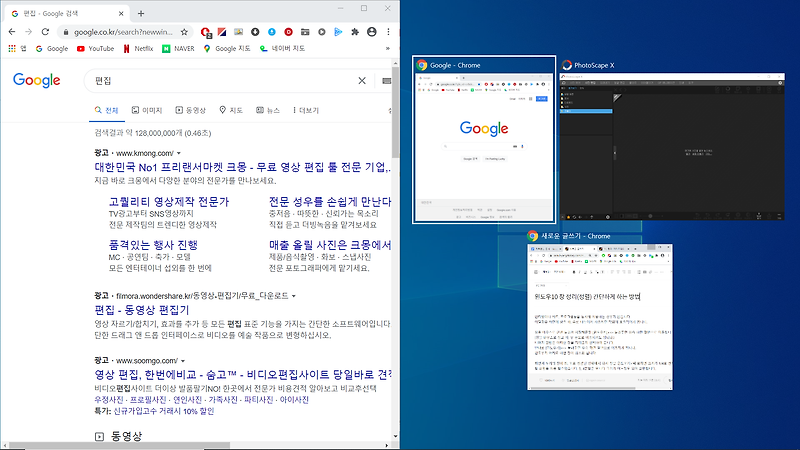Open the NAVER bookmark
Viewport: 800px width, 450px height.
point(178,48)
